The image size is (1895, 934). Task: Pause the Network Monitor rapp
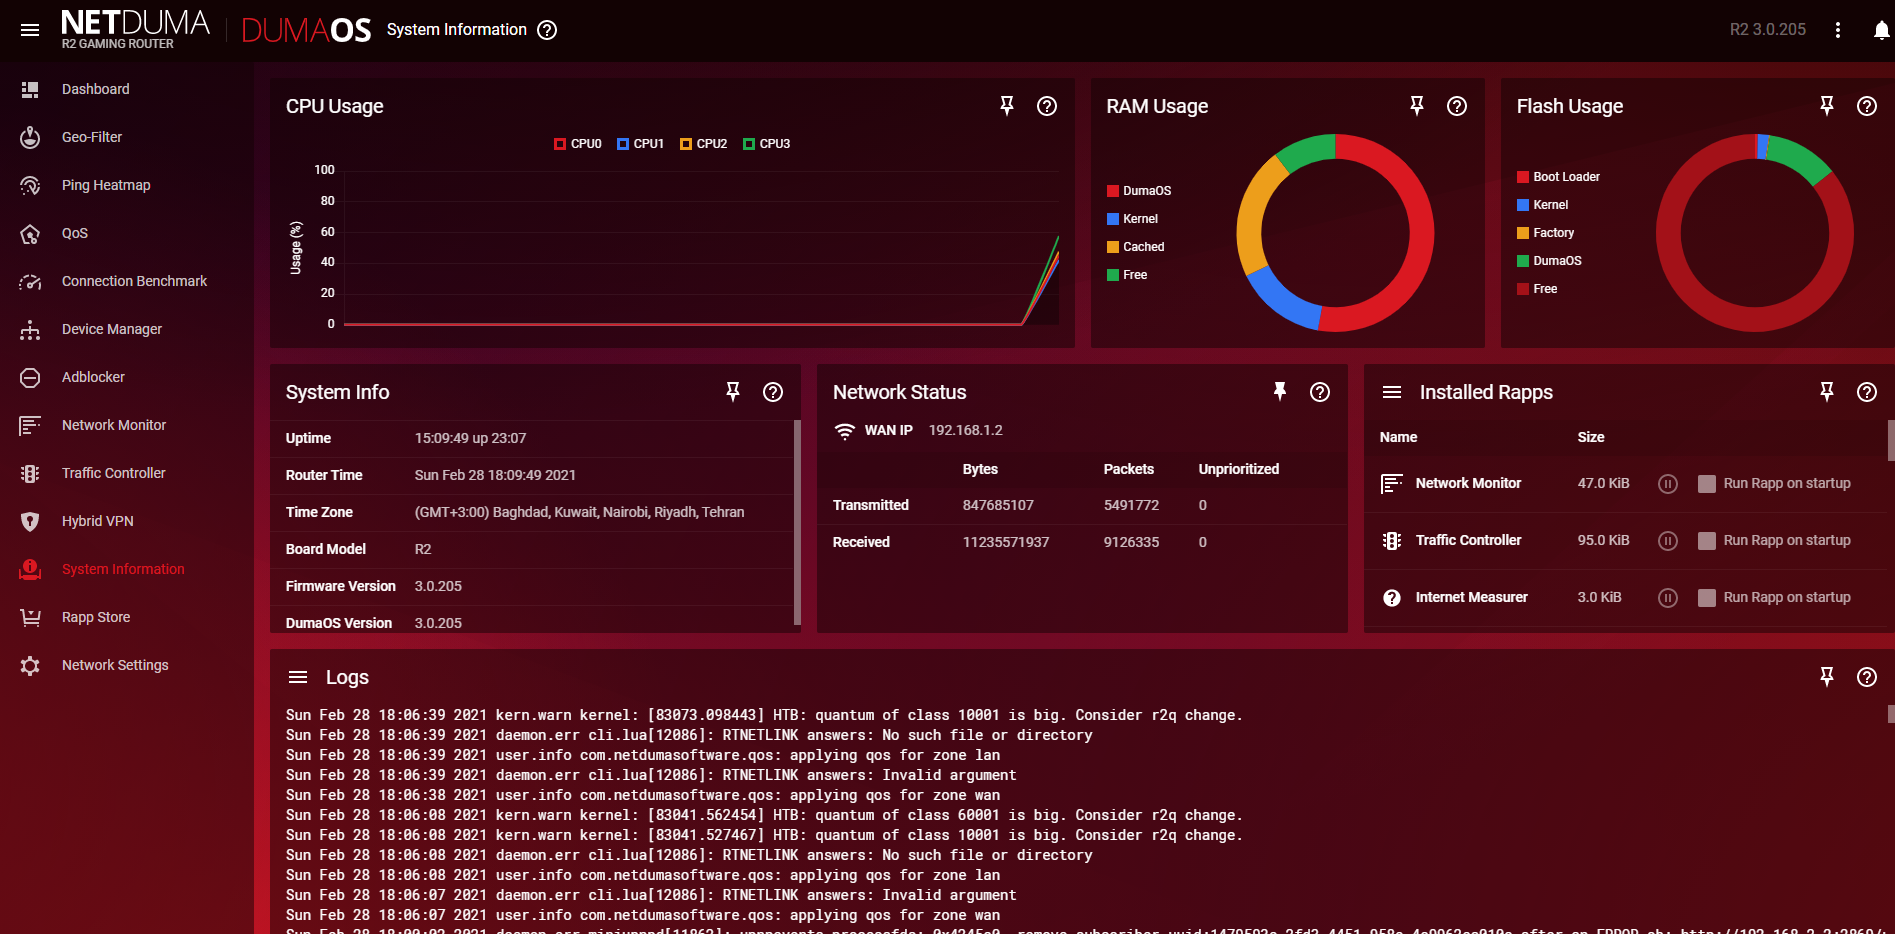point(1667,484)
